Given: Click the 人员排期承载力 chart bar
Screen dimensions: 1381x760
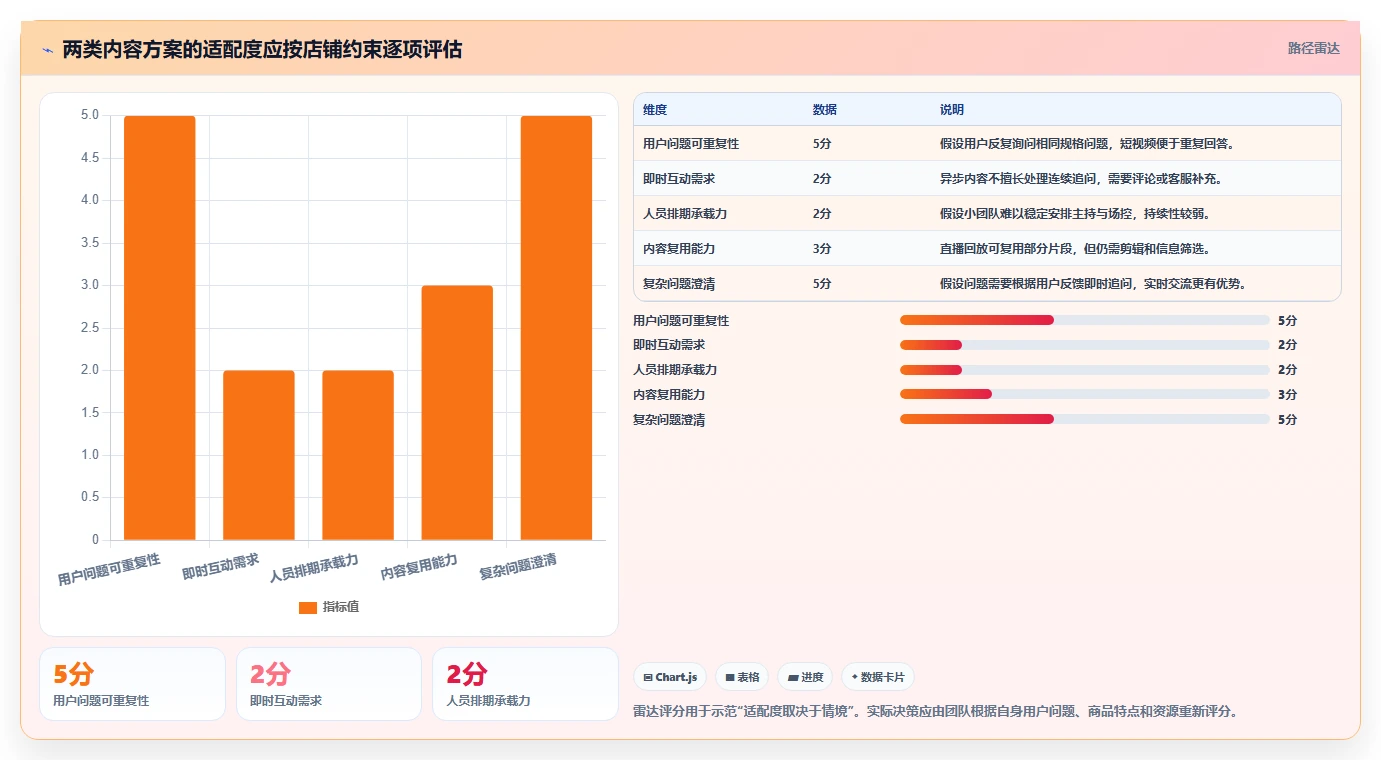Looking at the screenshot, I should coord(358,455).
